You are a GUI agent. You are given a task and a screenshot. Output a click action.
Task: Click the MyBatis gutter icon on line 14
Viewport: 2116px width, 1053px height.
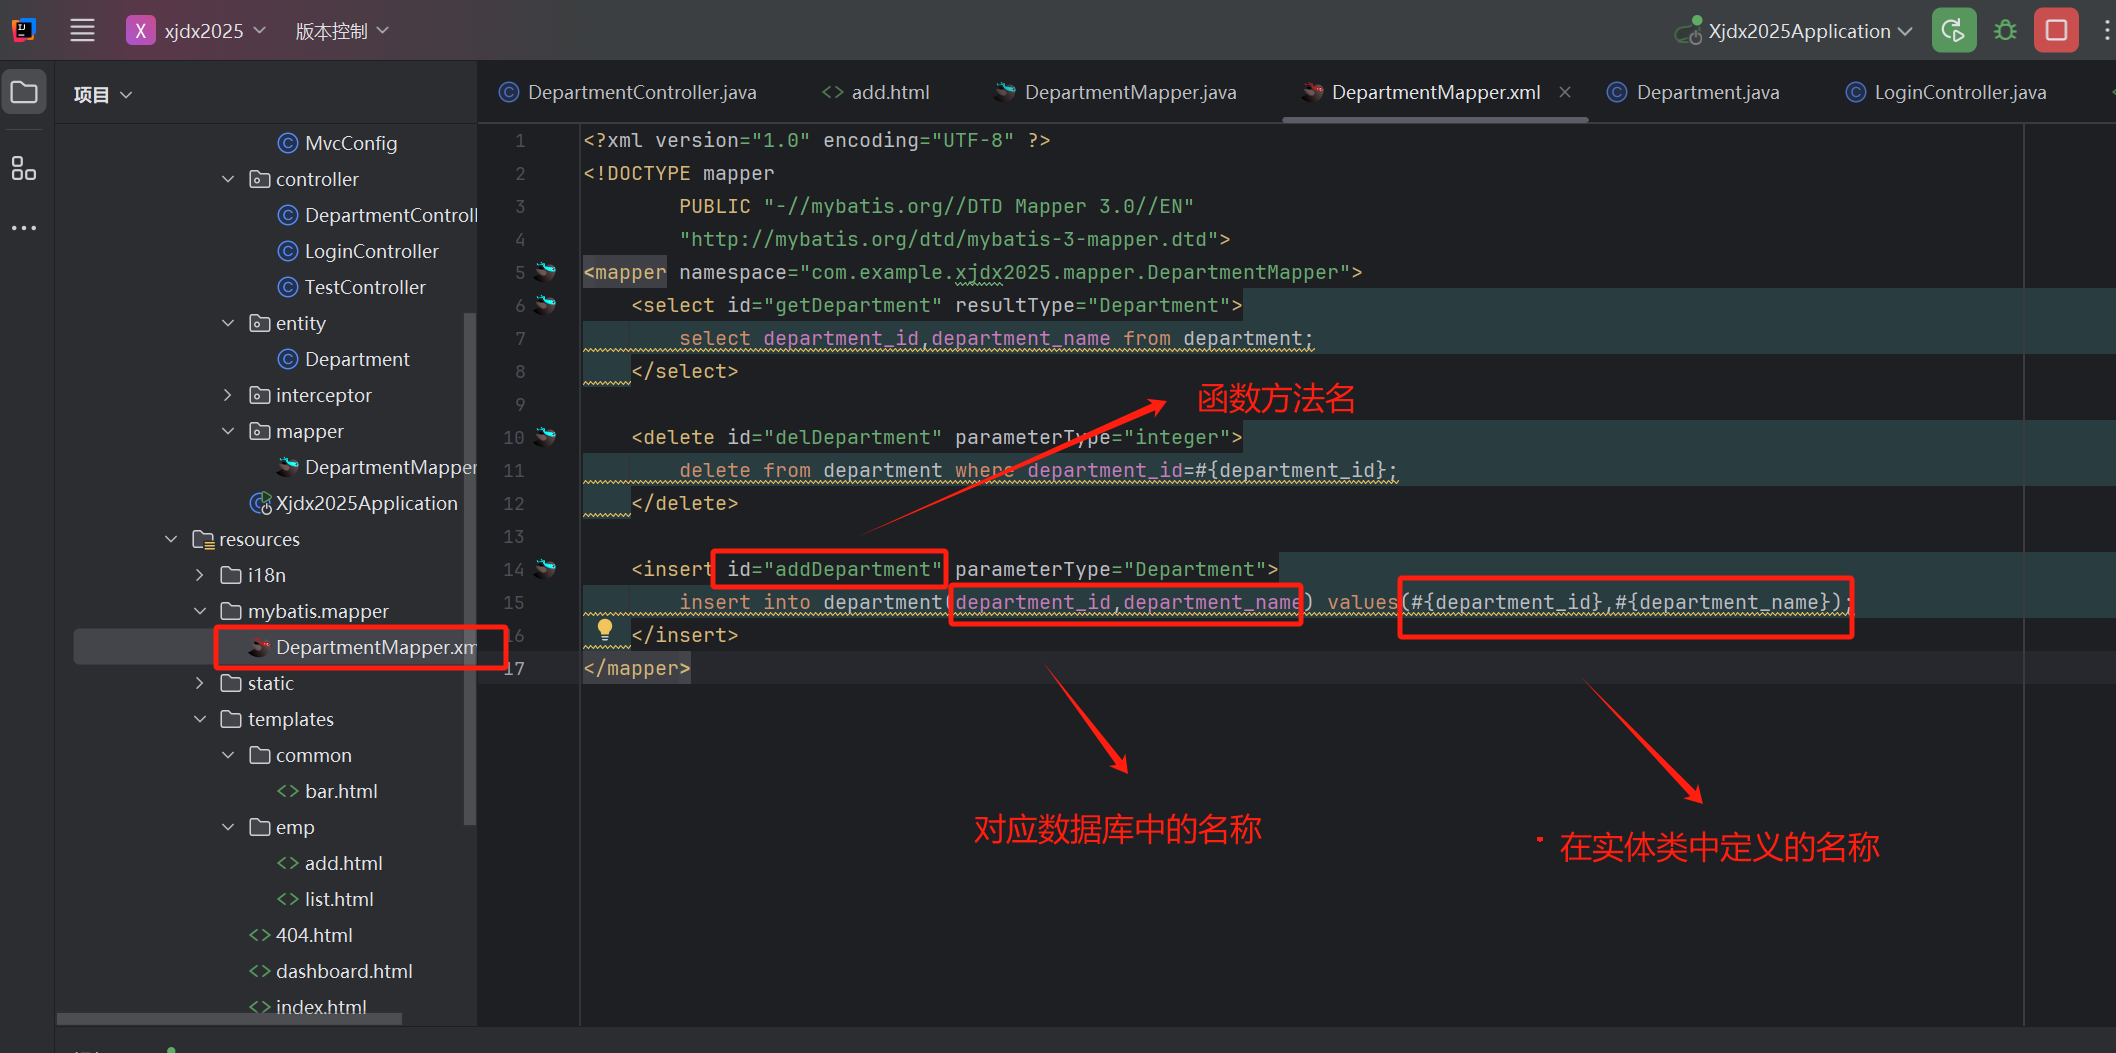545,568
